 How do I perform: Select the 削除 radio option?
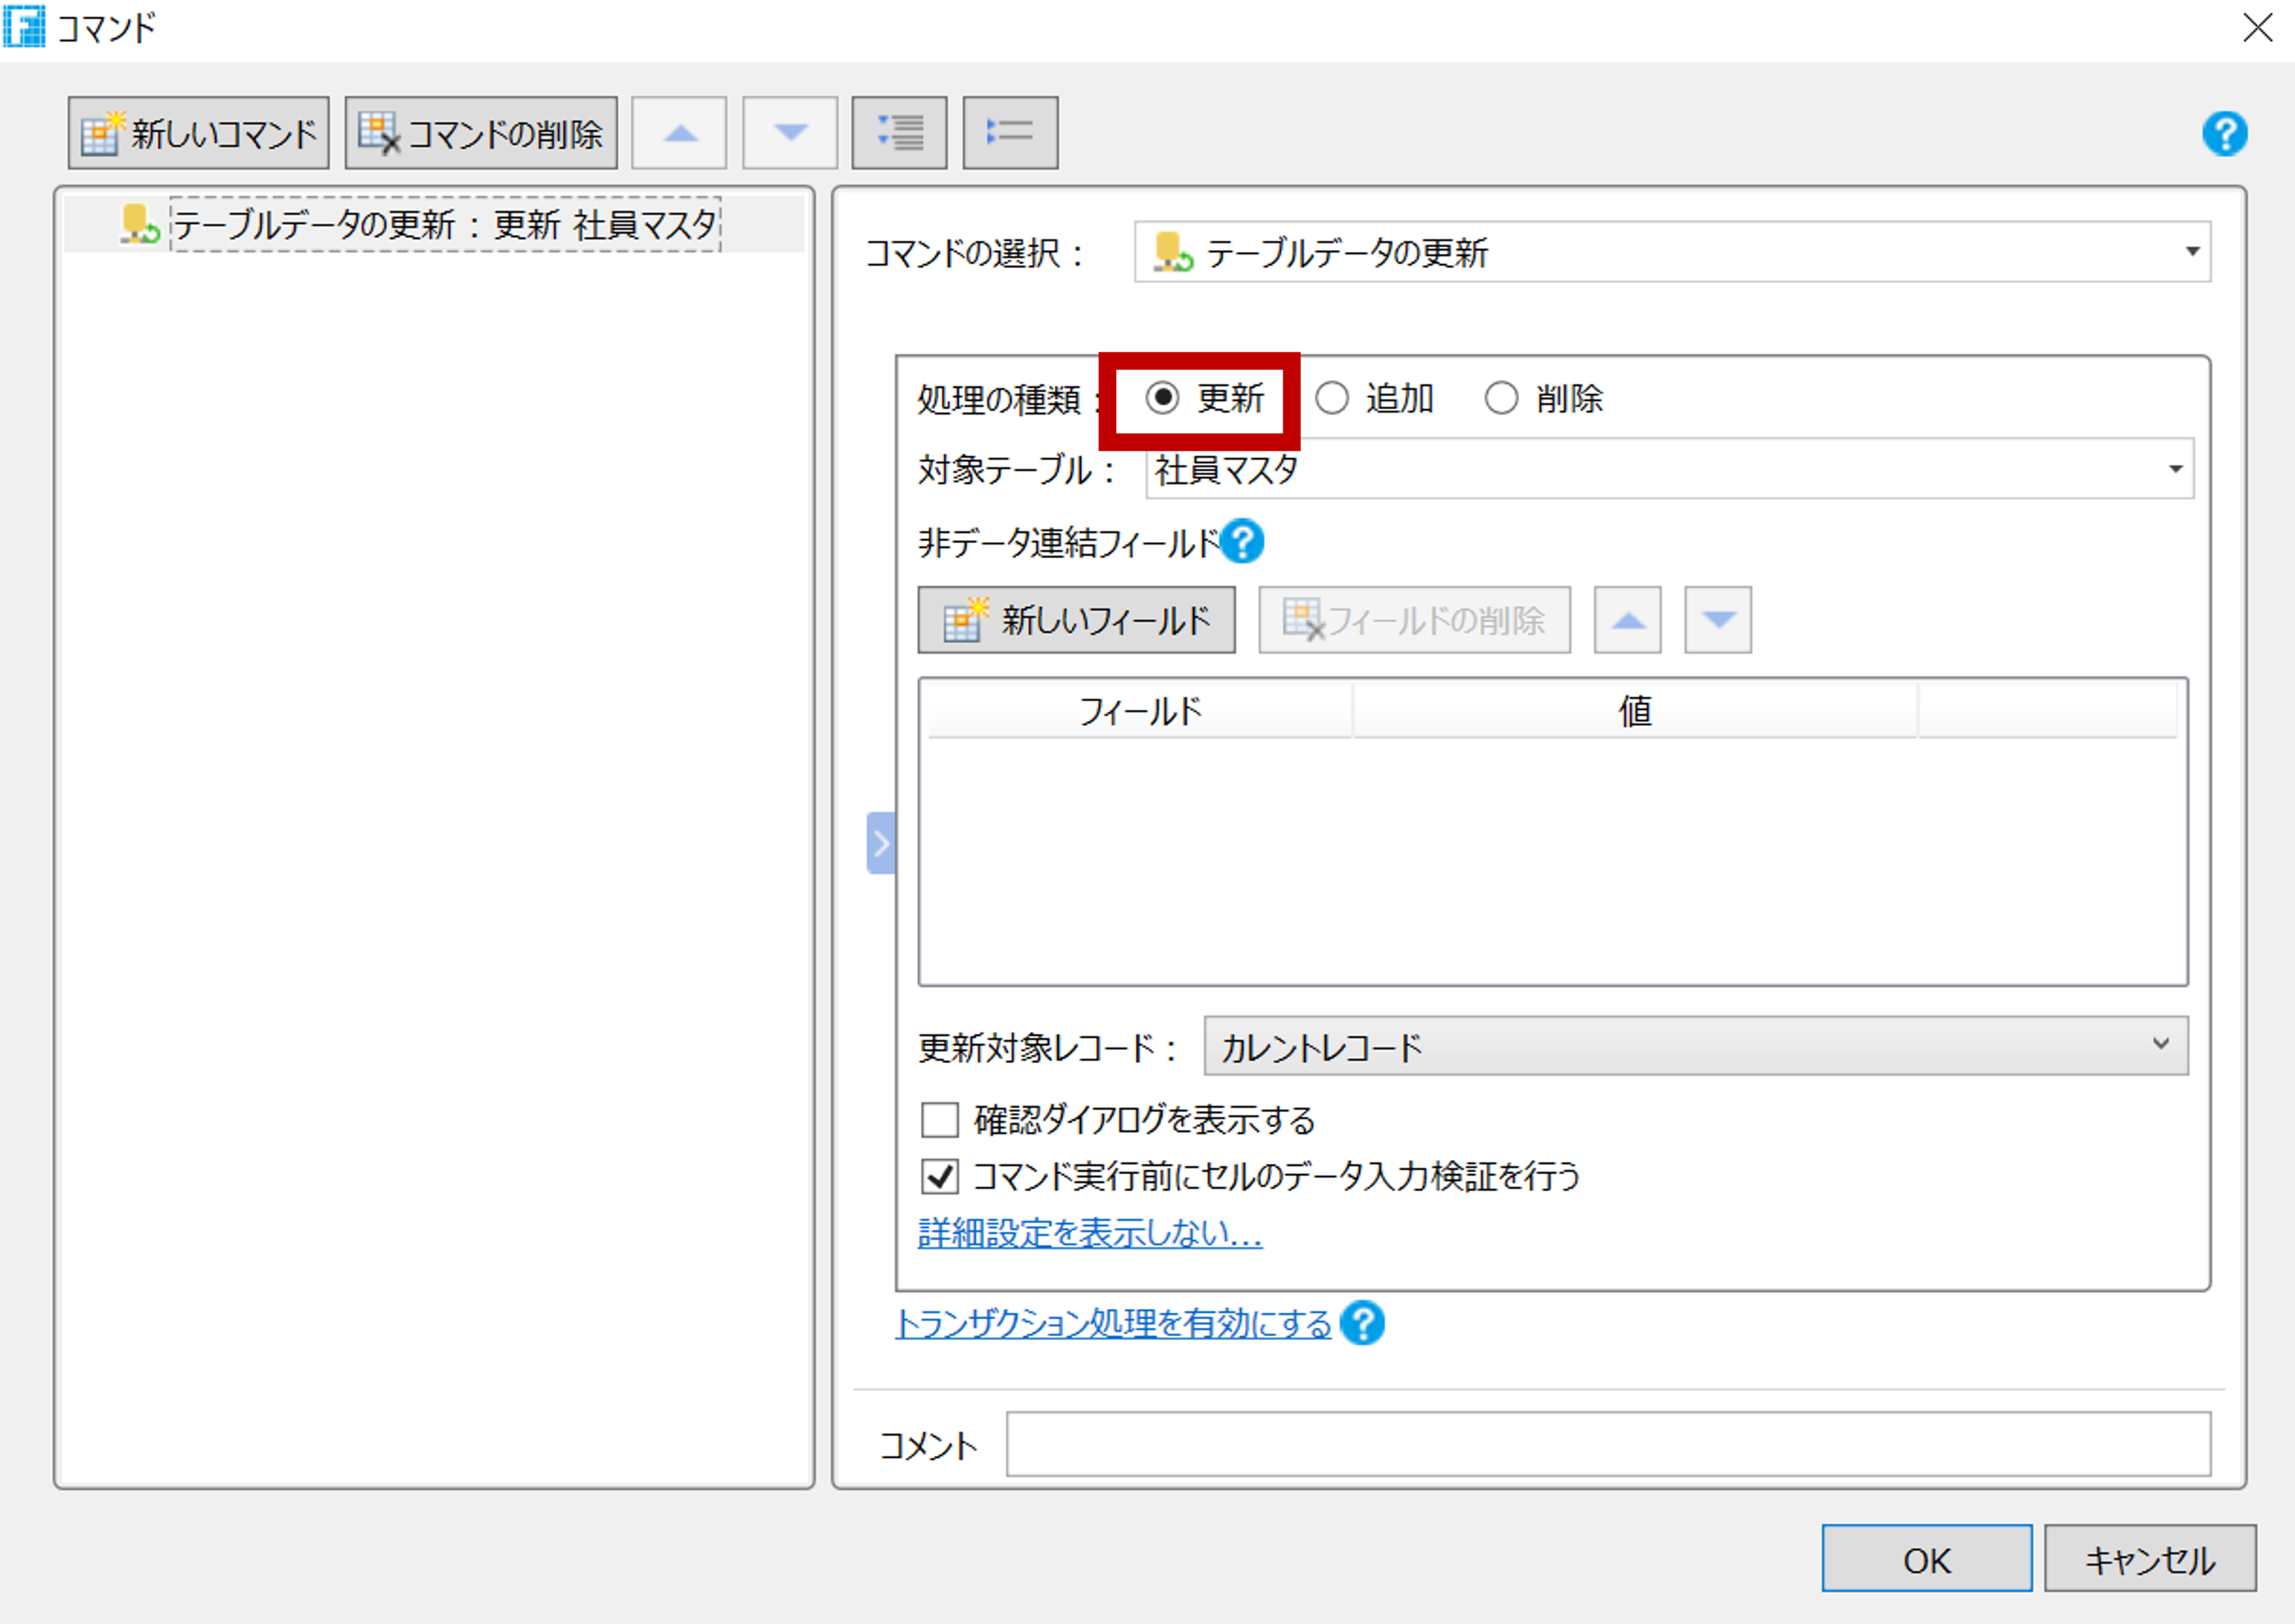[1501, 398]
